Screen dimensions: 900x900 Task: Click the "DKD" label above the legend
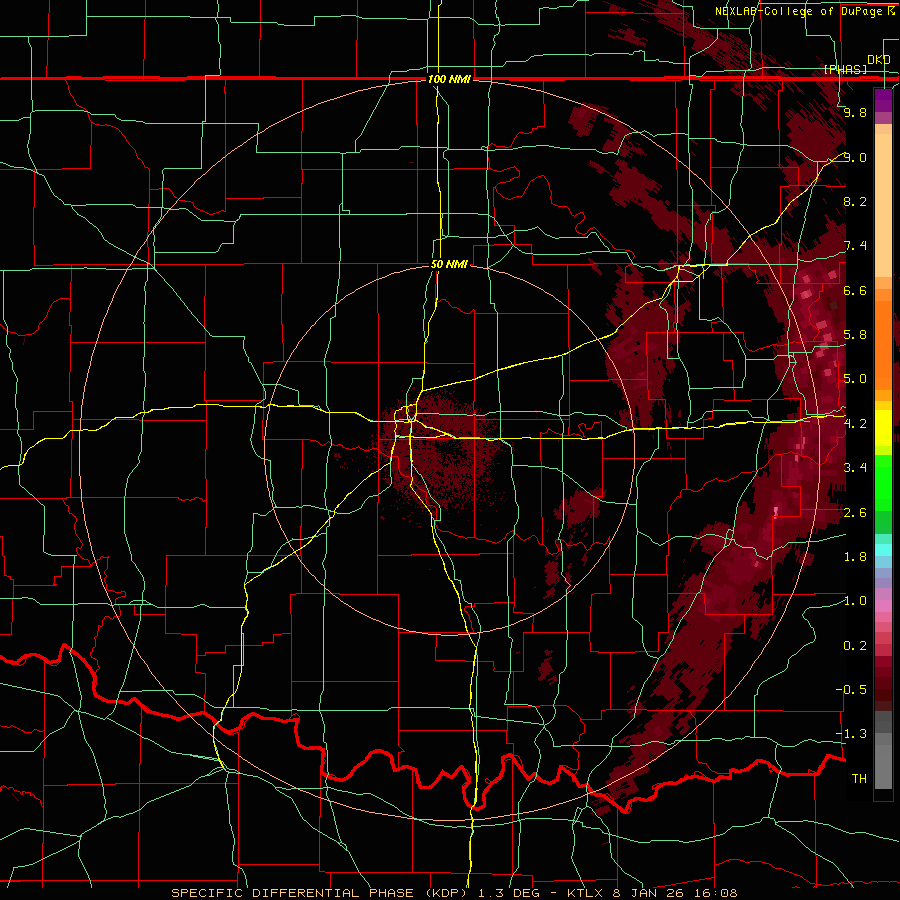pos(878,60)
